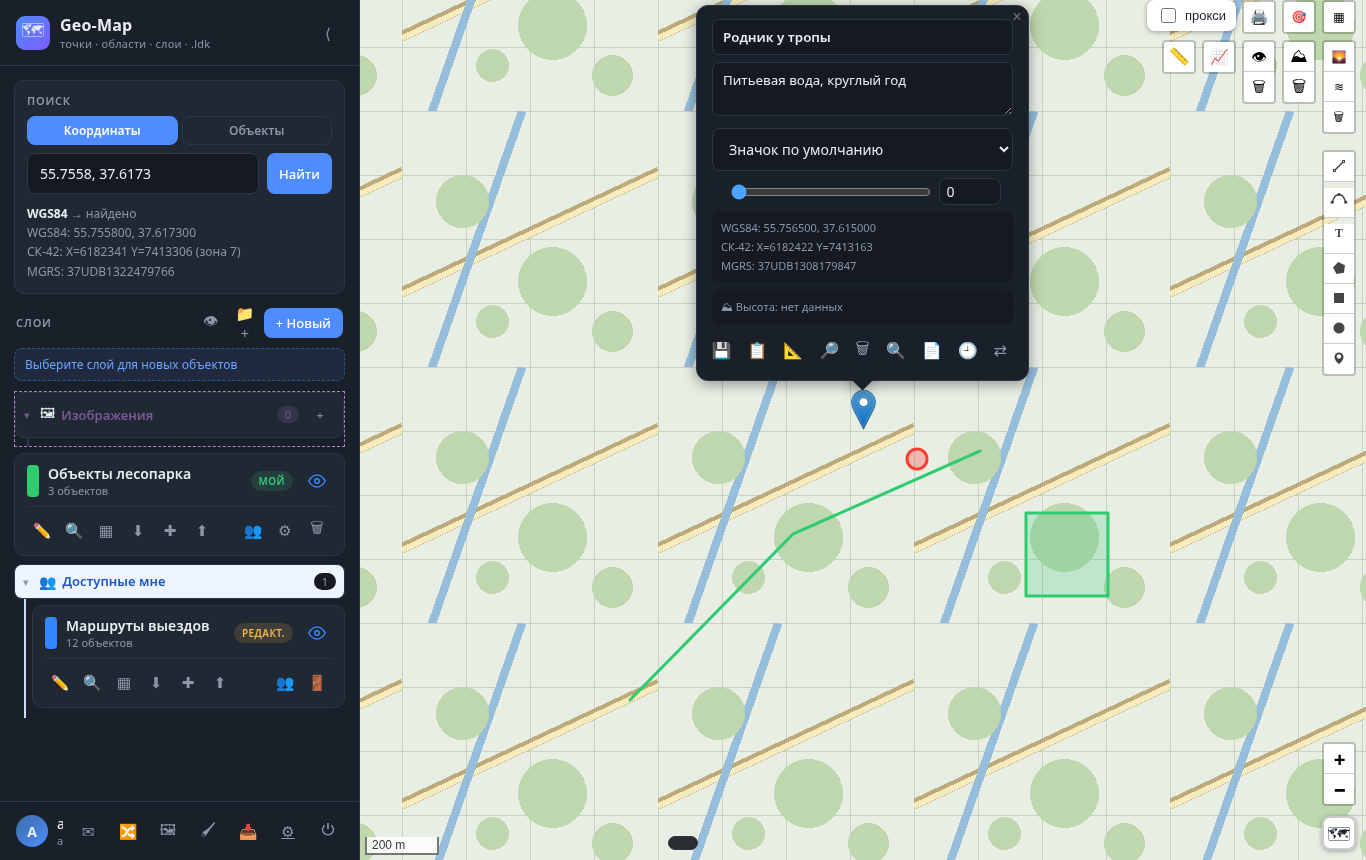1366x860 pixels.
Task: Click the target icon in map toolbar
Action: pyautogui.click(x=1299, y=17)
